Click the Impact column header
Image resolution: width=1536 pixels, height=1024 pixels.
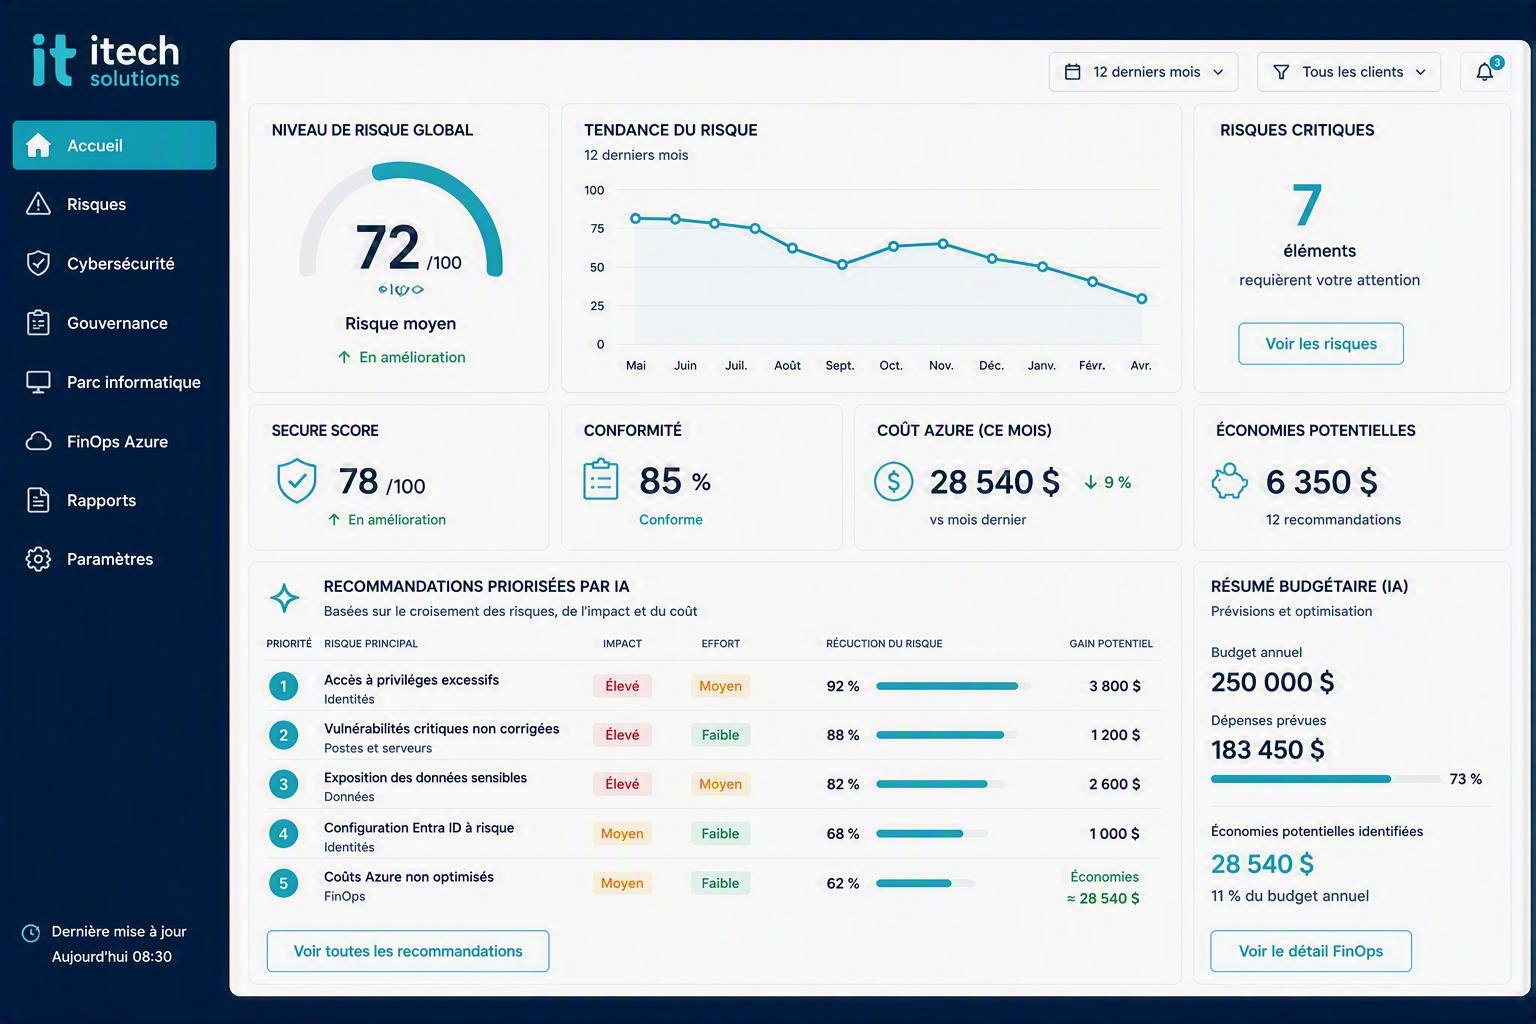click(622, 644)
